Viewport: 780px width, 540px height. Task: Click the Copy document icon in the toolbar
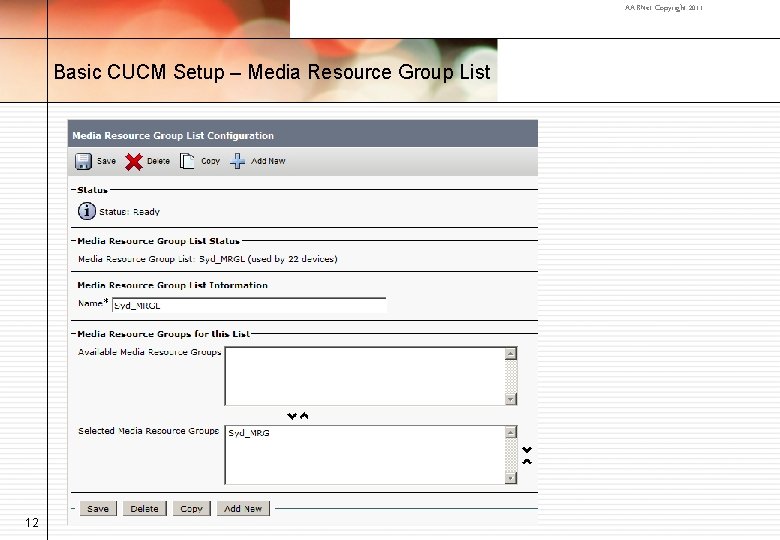(187, 161)
